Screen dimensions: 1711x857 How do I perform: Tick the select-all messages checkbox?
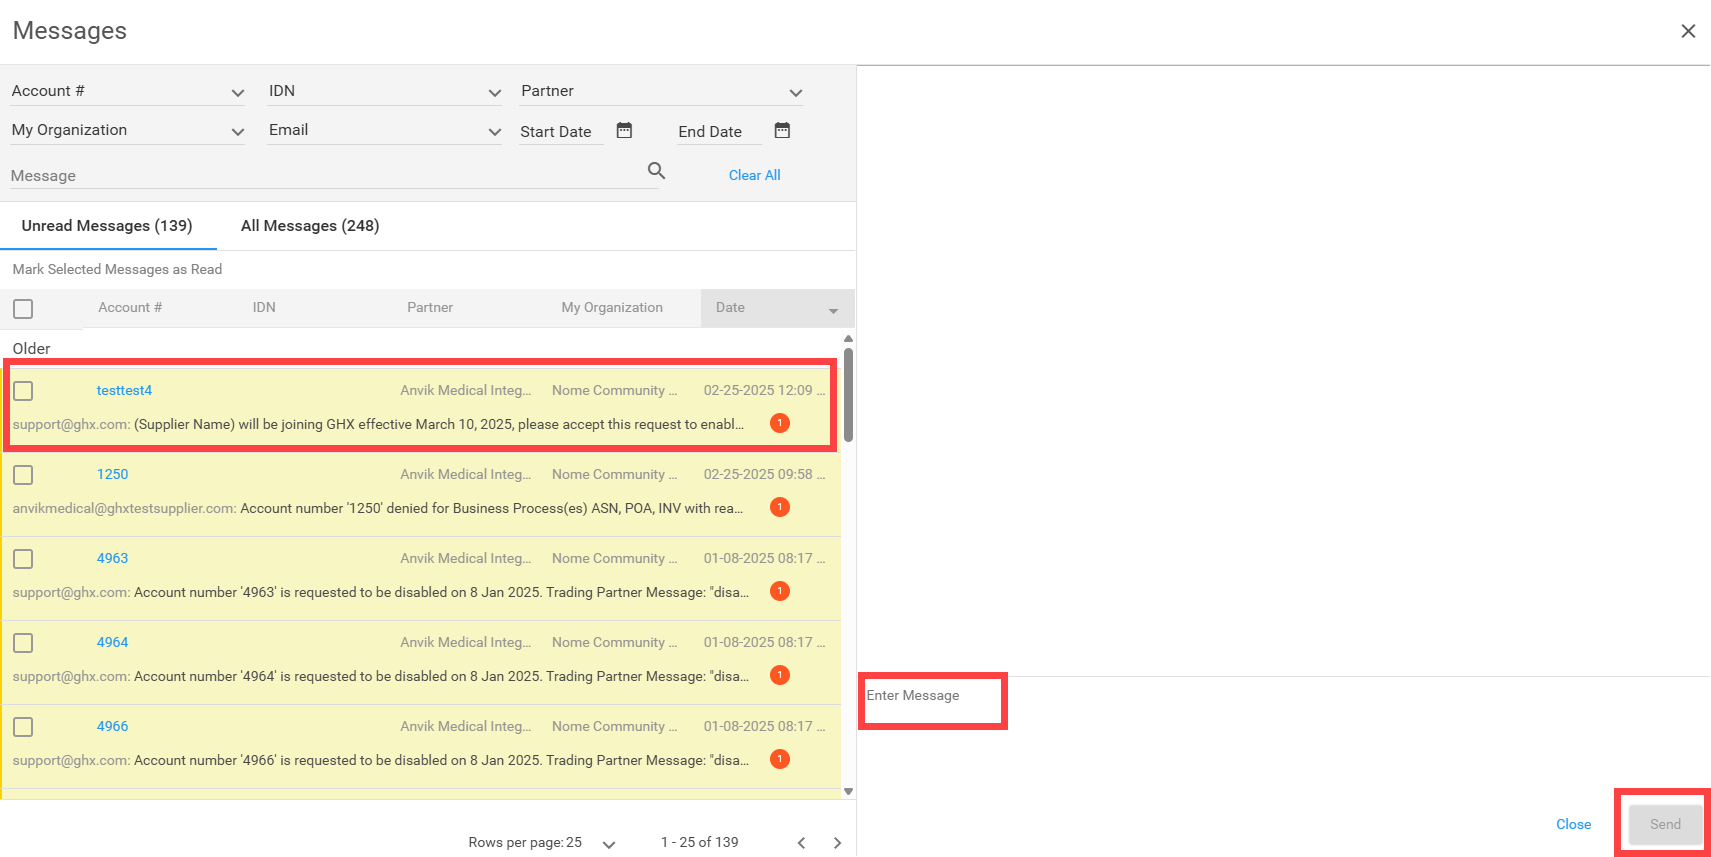coord(23,309)
